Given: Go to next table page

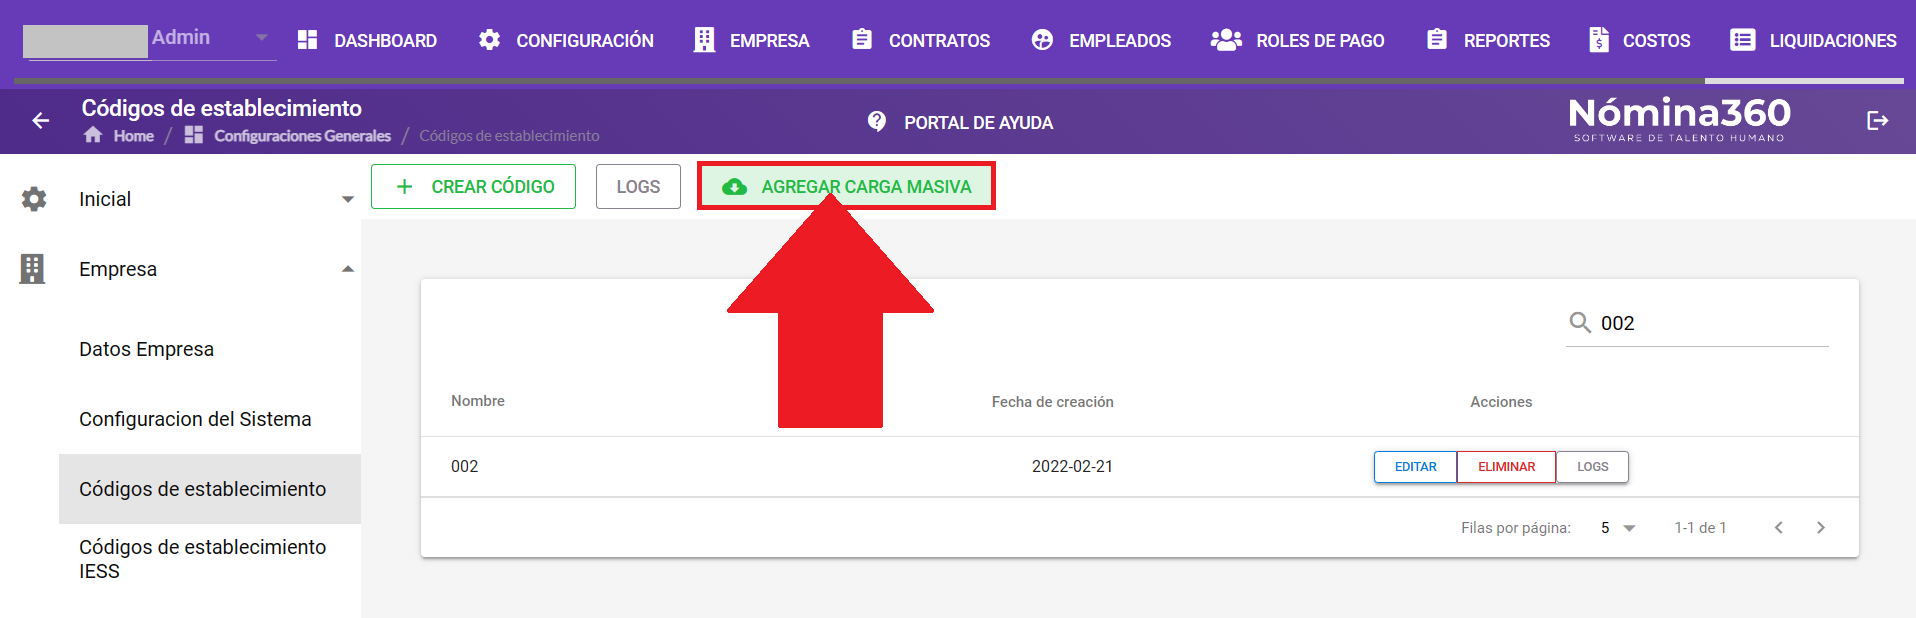Looking at the screenshot, I should click(1821, 528).
